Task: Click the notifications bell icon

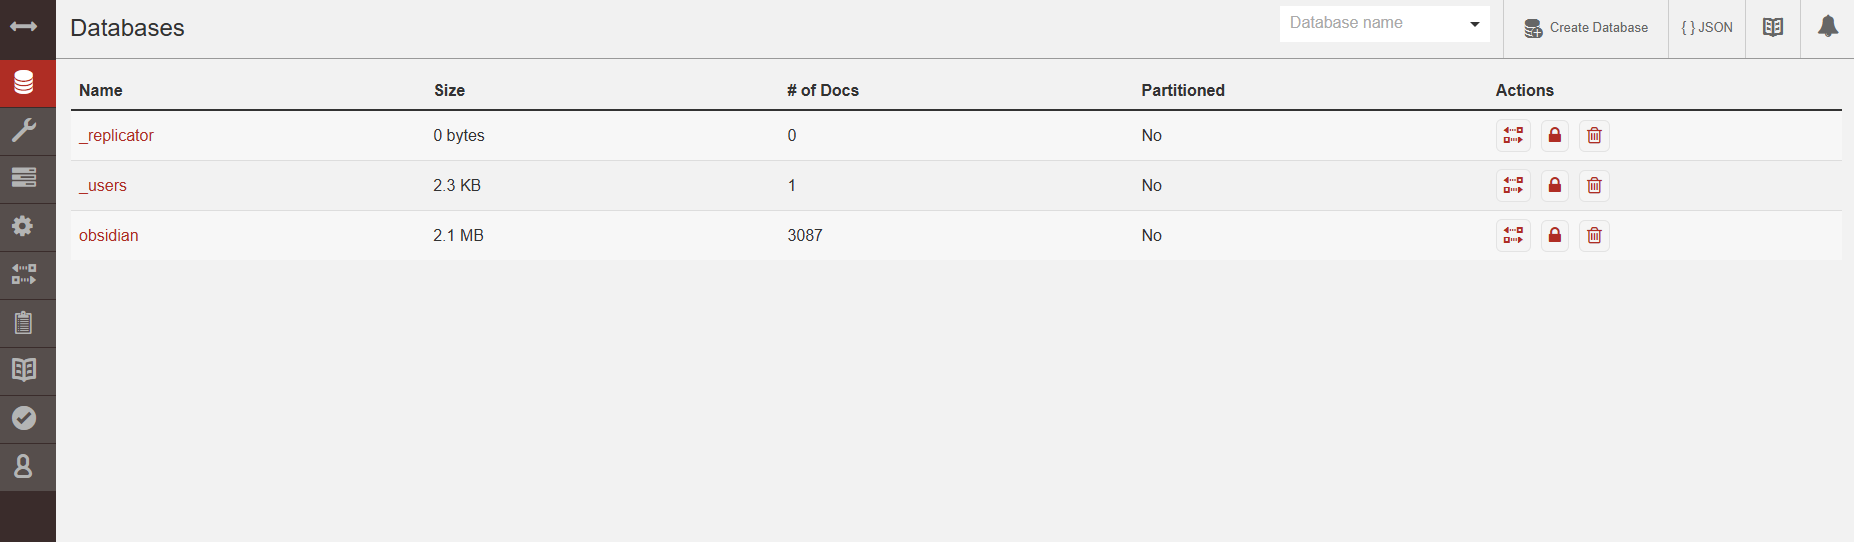Action: 1827,27
